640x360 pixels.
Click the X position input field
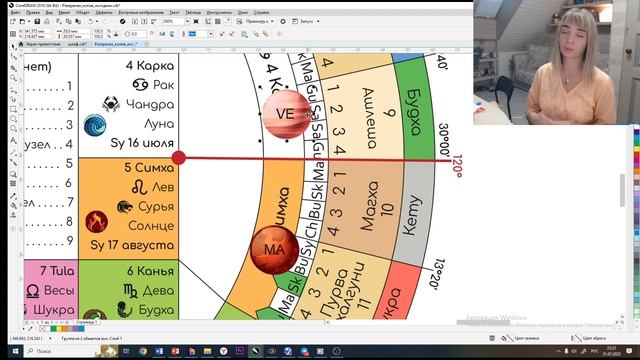38,31
